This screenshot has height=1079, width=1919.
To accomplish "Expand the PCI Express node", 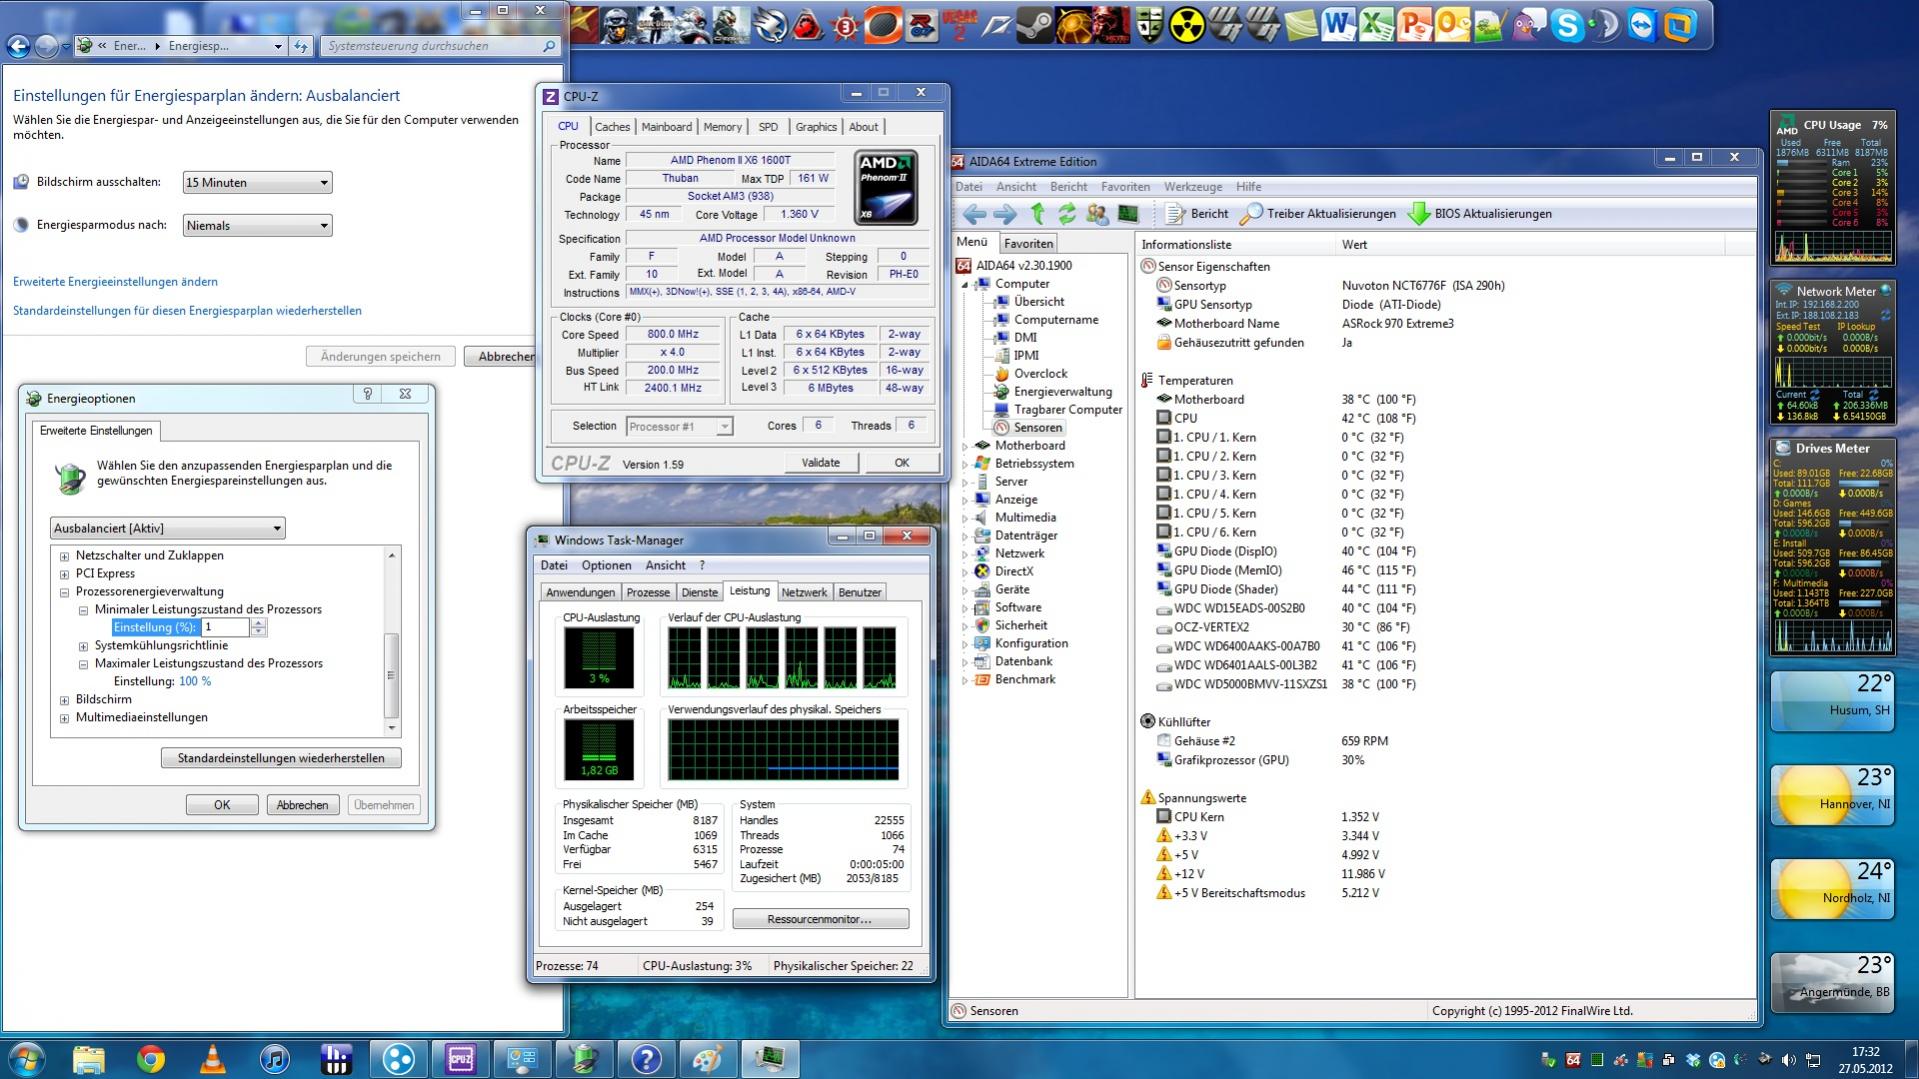I will tap(64, 574).
